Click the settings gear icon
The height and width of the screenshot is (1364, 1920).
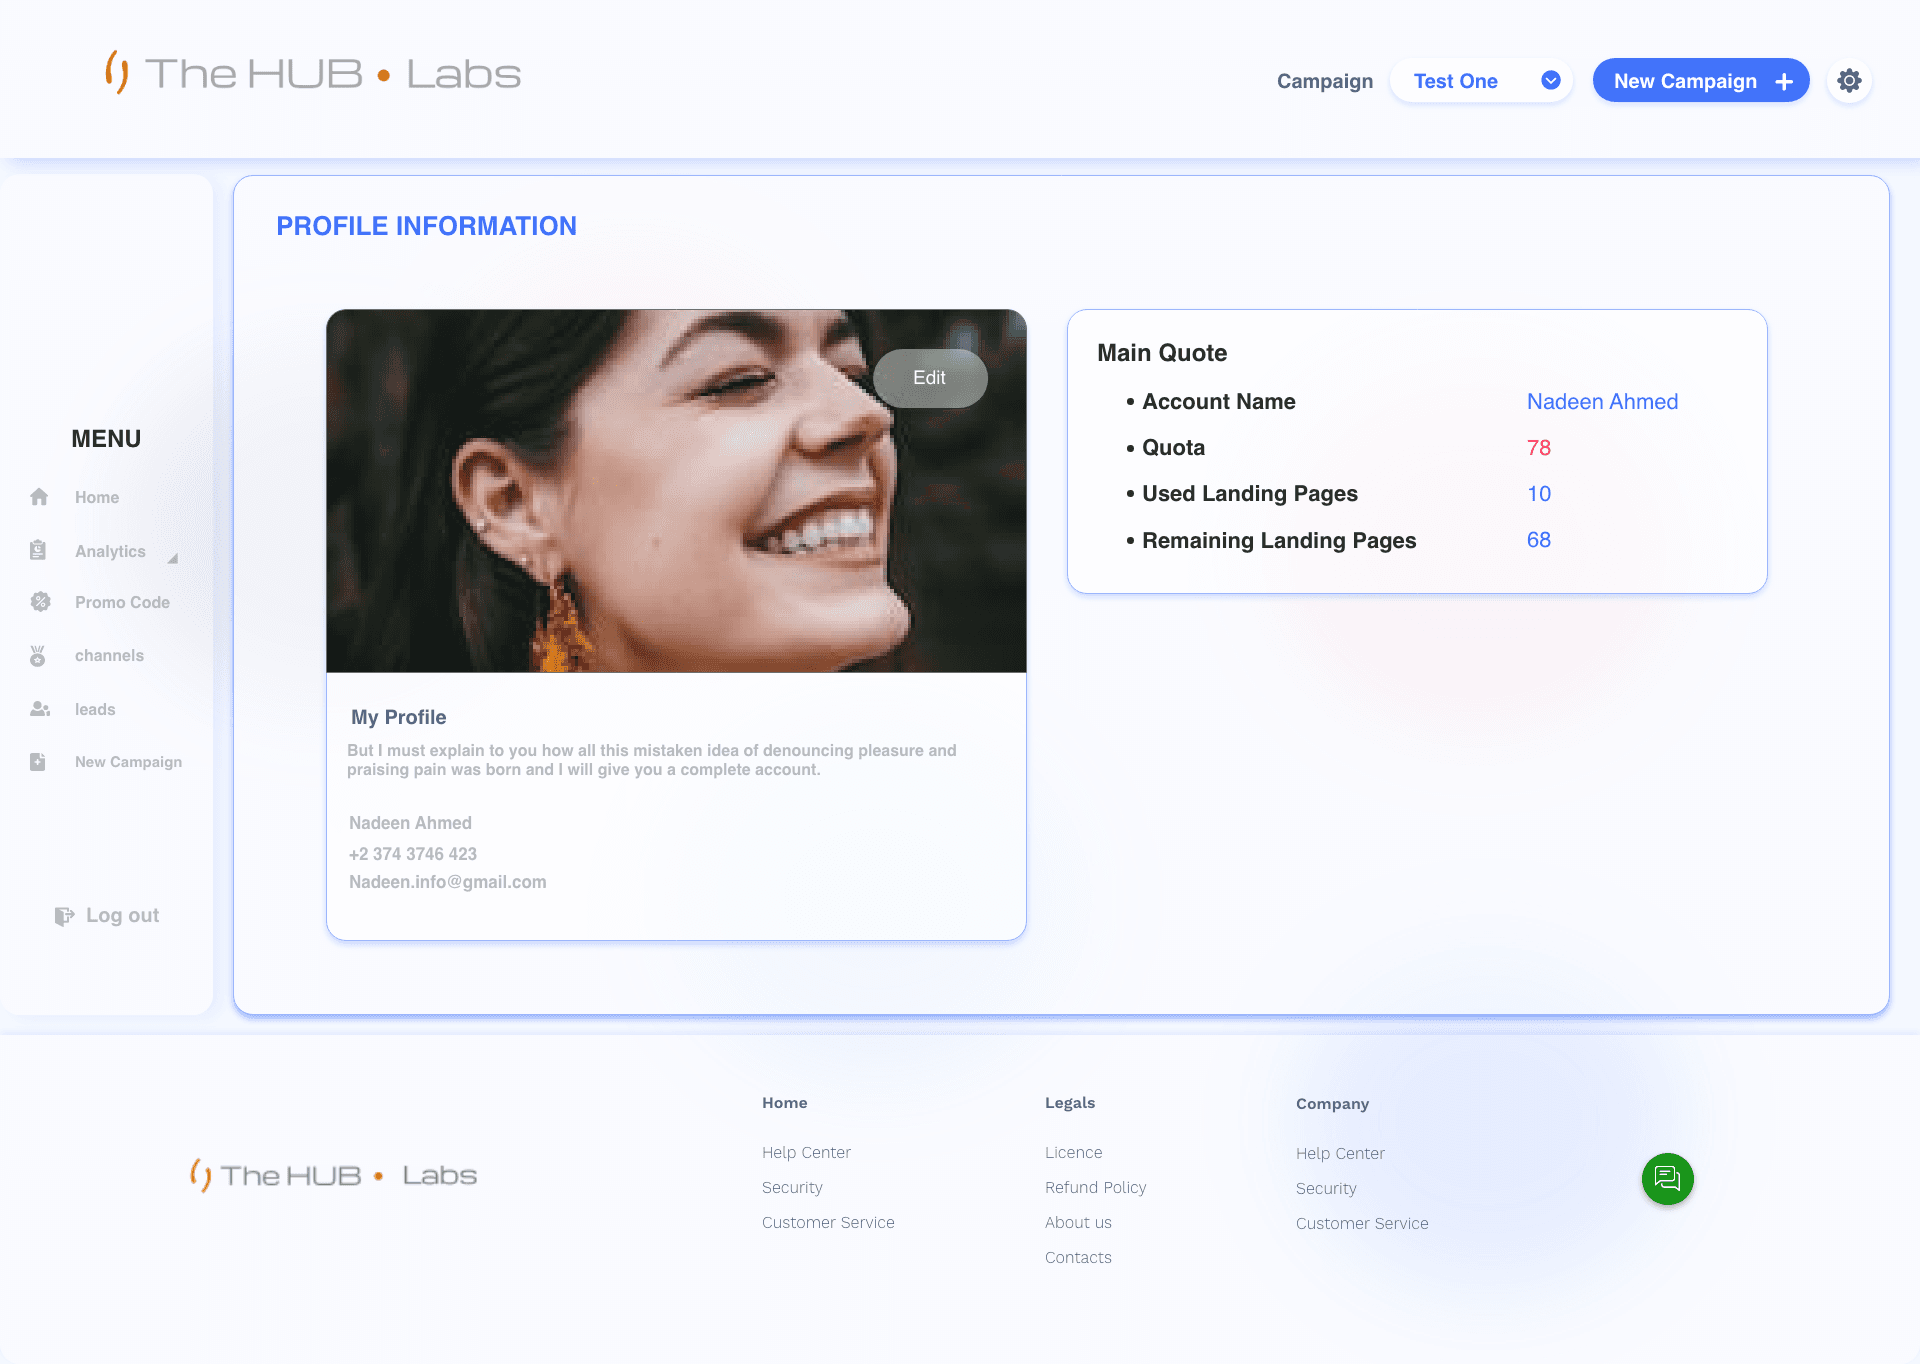pos(1849,80)
